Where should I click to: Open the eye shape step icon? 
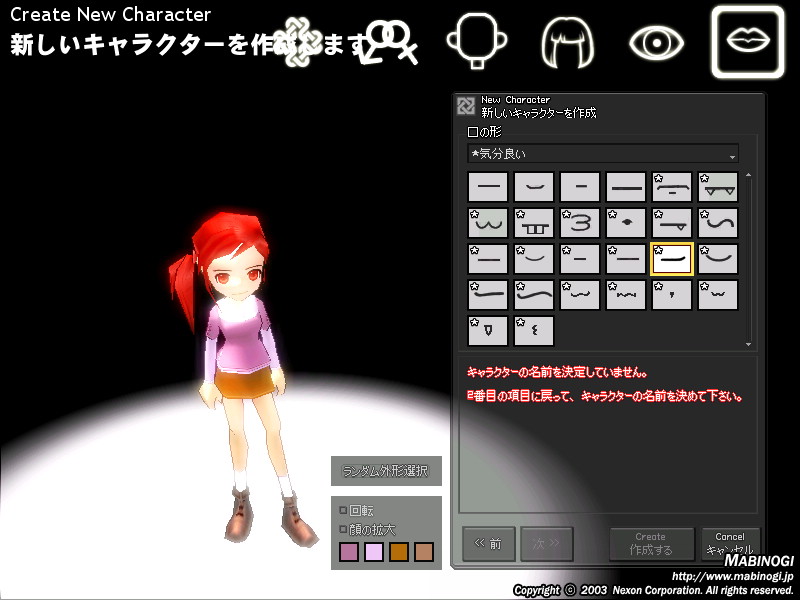(656, 43)
